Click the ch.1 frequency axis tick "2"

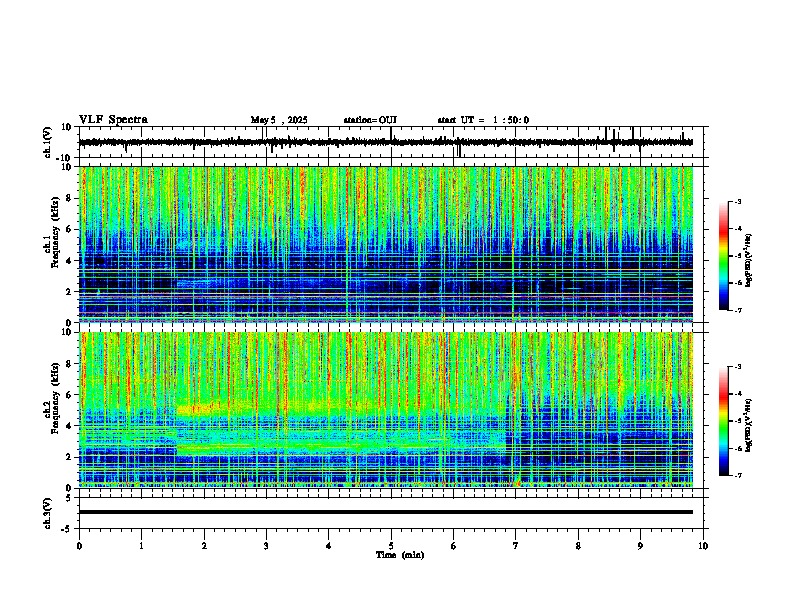click(70, 292)
